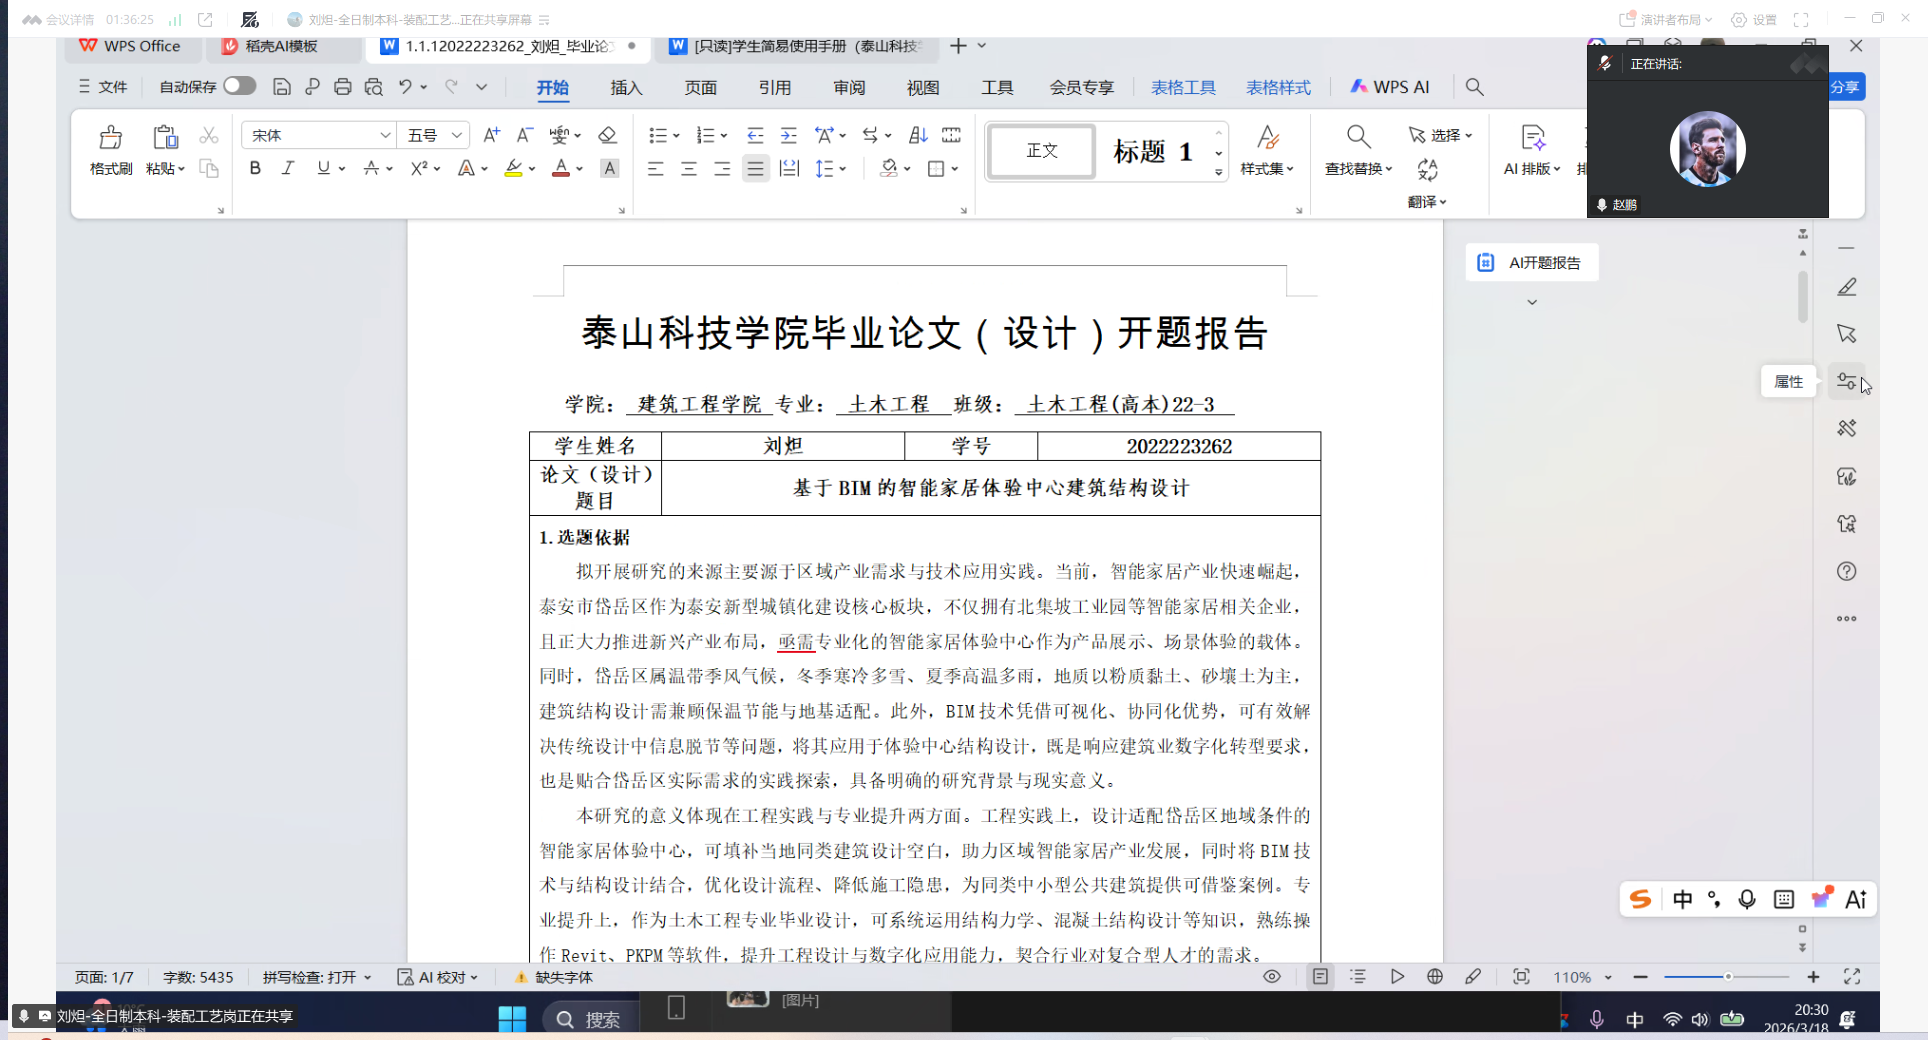This screenshot has width=1928, height=1040.
Task: Select the 标题 1 heading style
Action: pos(1153,151)
